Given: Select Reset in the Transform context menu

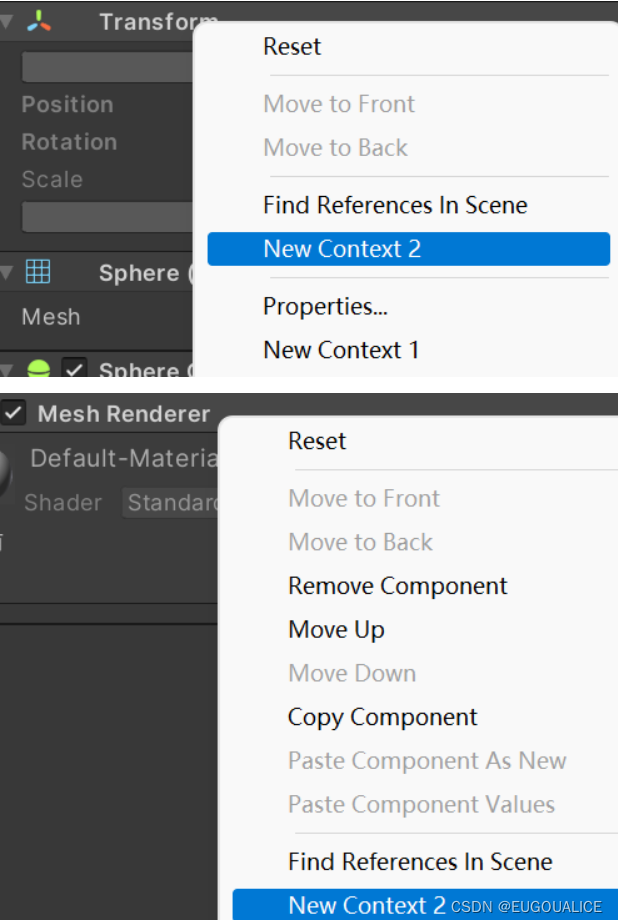Looking at the screenshot, I should 292,46.
